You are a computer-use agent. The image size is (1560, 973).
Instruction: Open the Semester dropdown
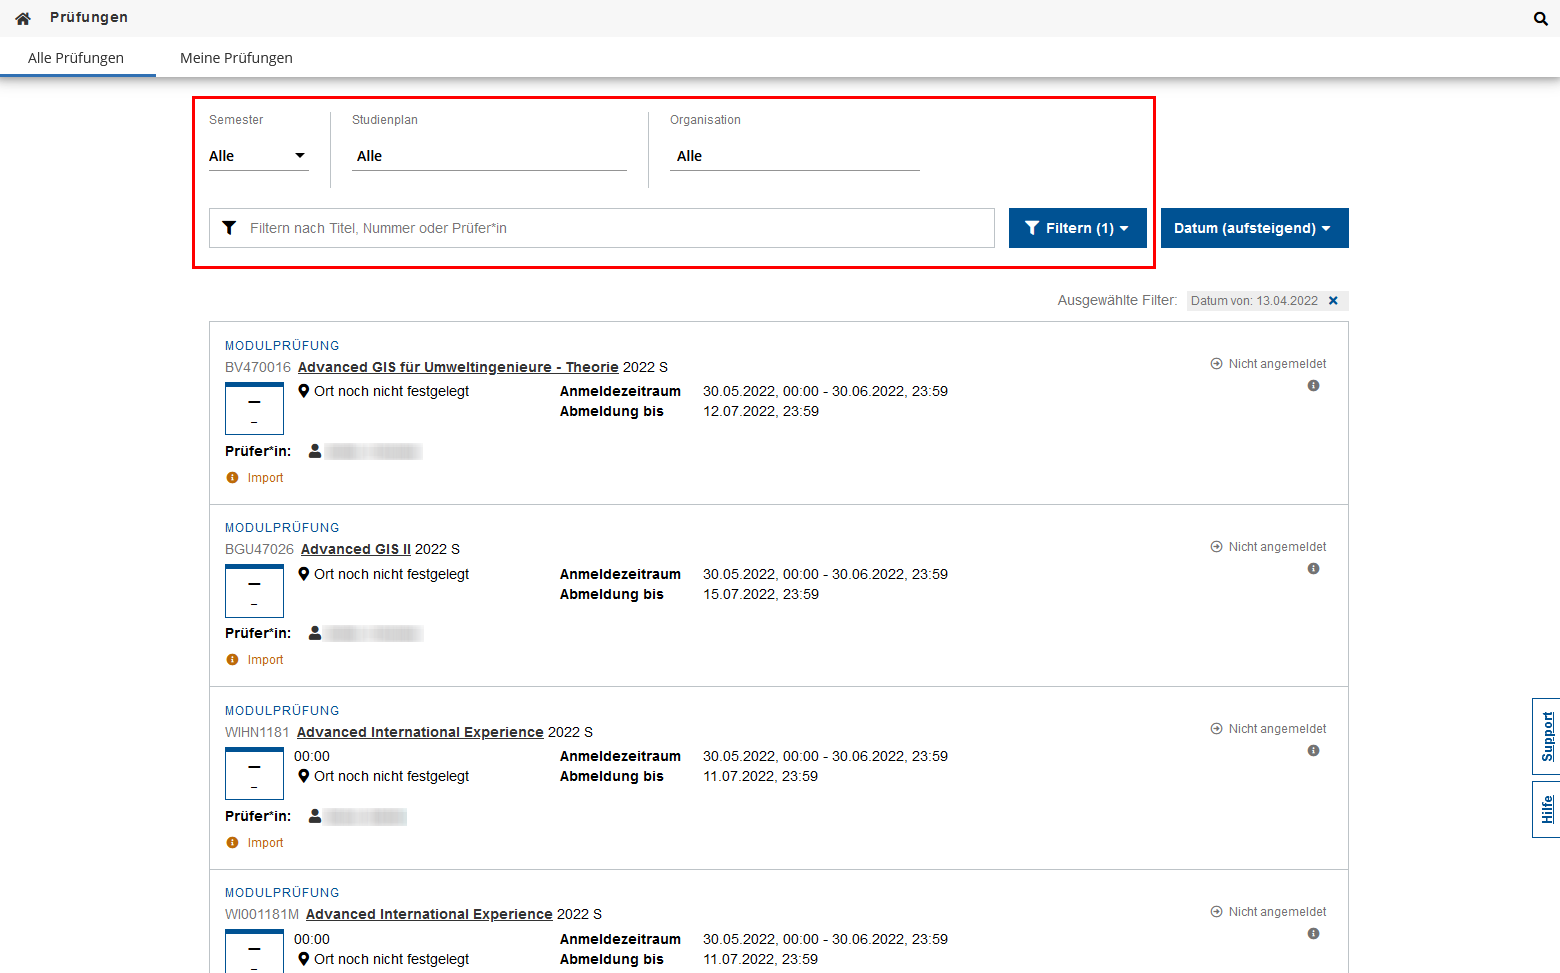(x=258, y=156)
